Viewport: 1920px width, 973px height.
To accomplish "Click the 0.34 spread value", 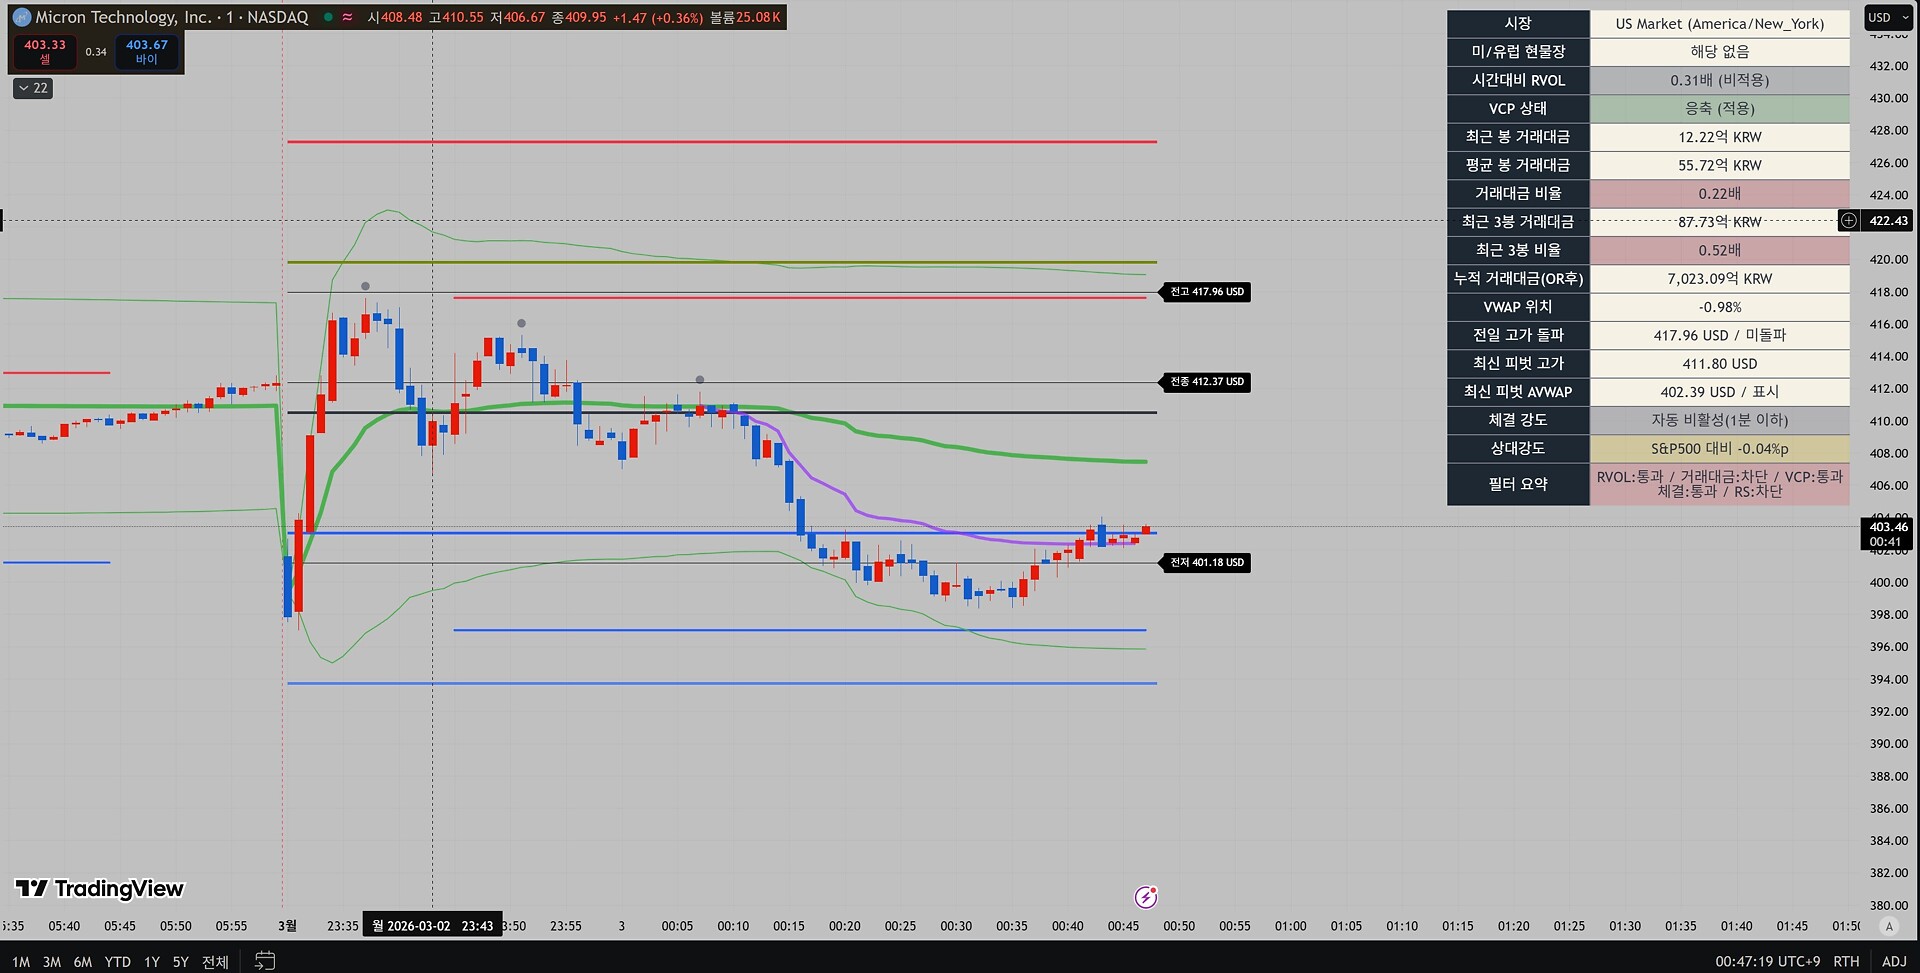I will (96, 52).
